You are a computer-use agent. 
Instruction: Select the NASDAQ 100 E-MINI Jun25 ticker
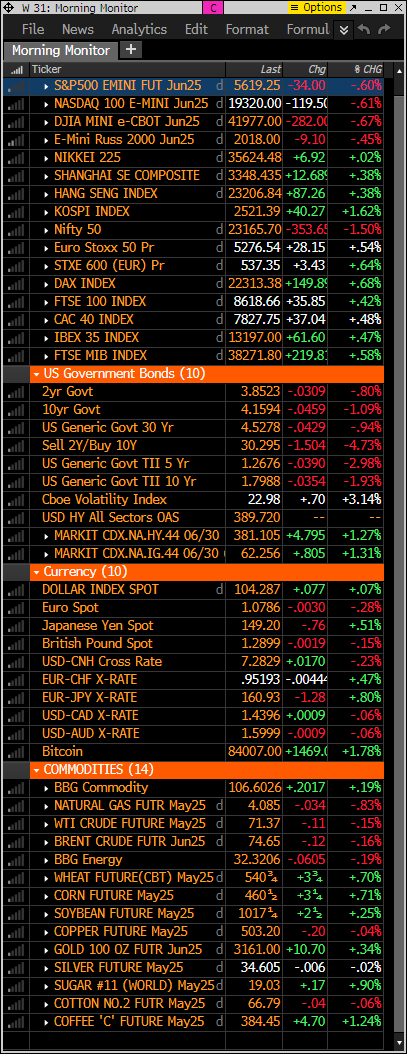(131, 104)
